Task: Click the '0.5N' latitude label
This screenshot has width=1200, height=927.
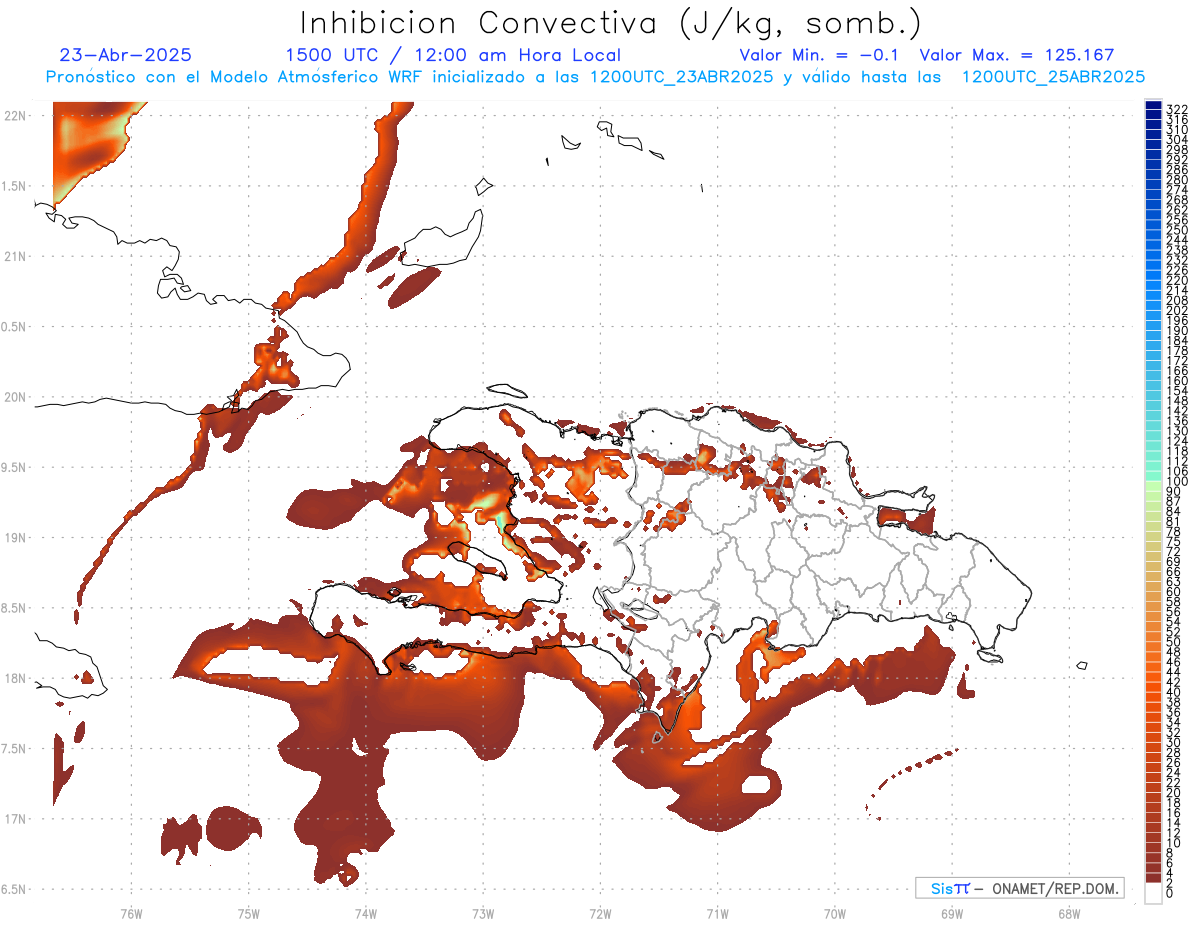Action: point(13,327)
